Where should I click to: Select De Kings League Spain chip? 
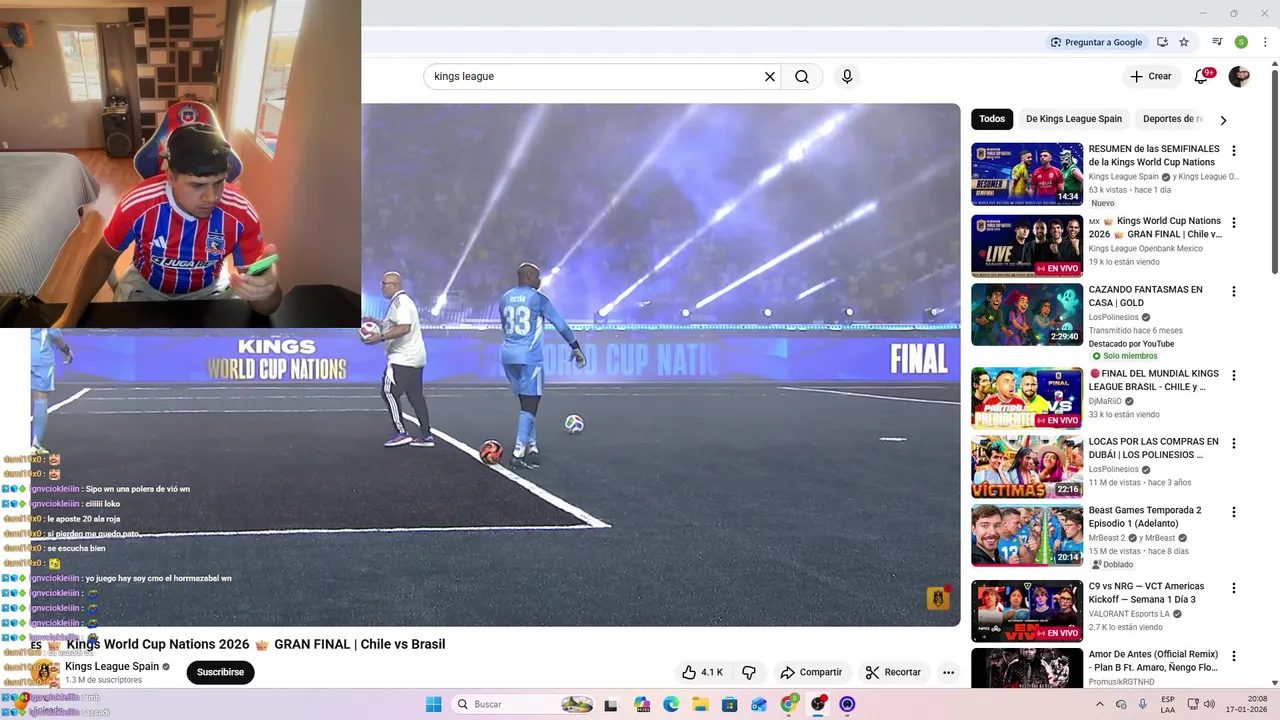[1074, 119]
